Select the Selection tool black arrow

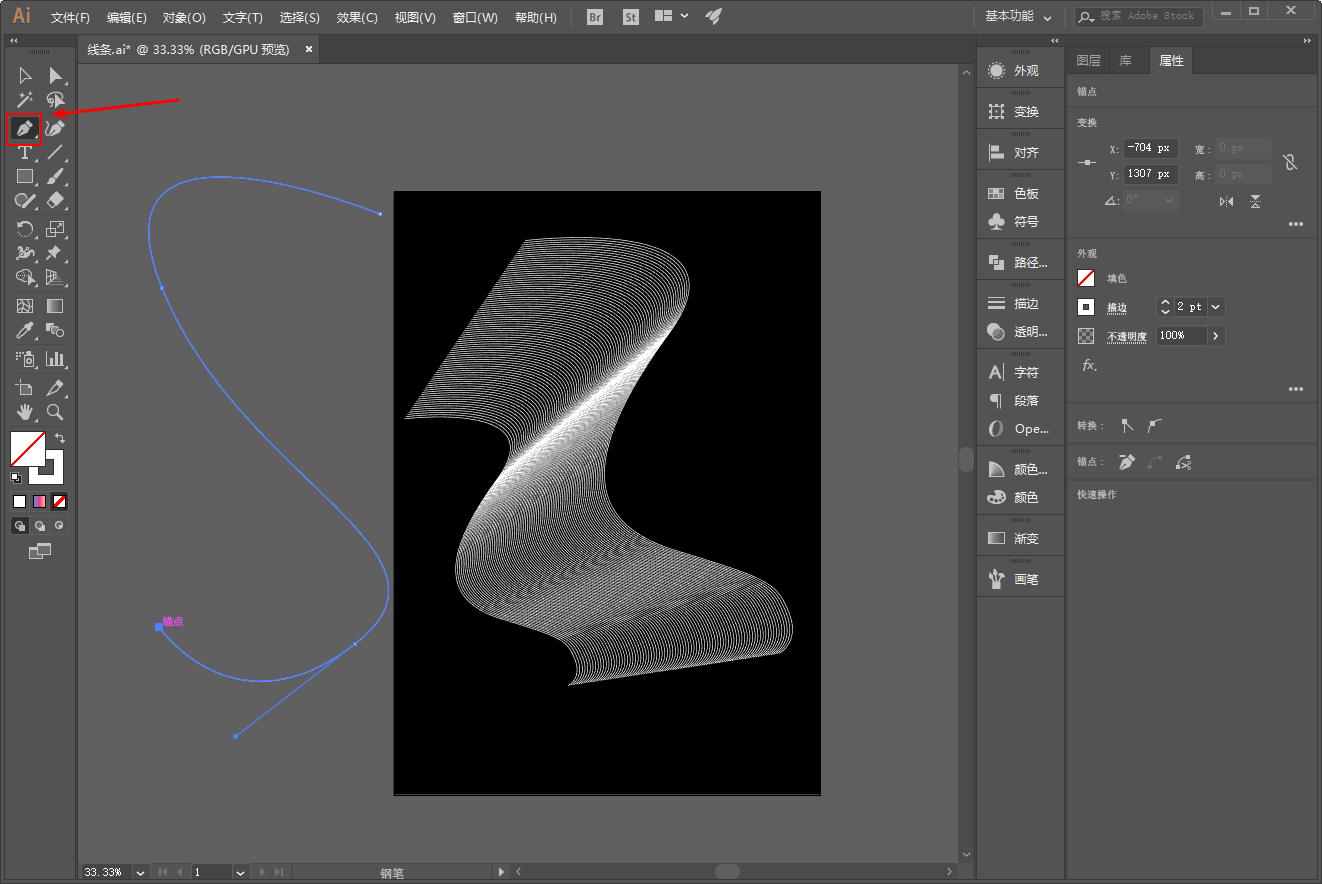click(25, 76)
